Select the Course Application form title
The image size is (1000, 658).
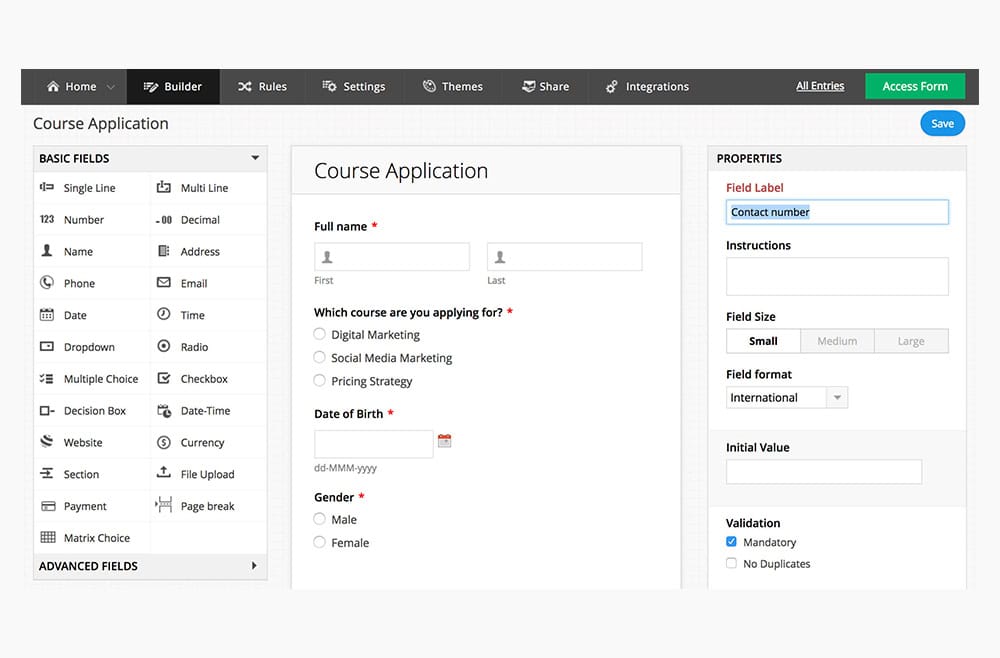point(401,171)
